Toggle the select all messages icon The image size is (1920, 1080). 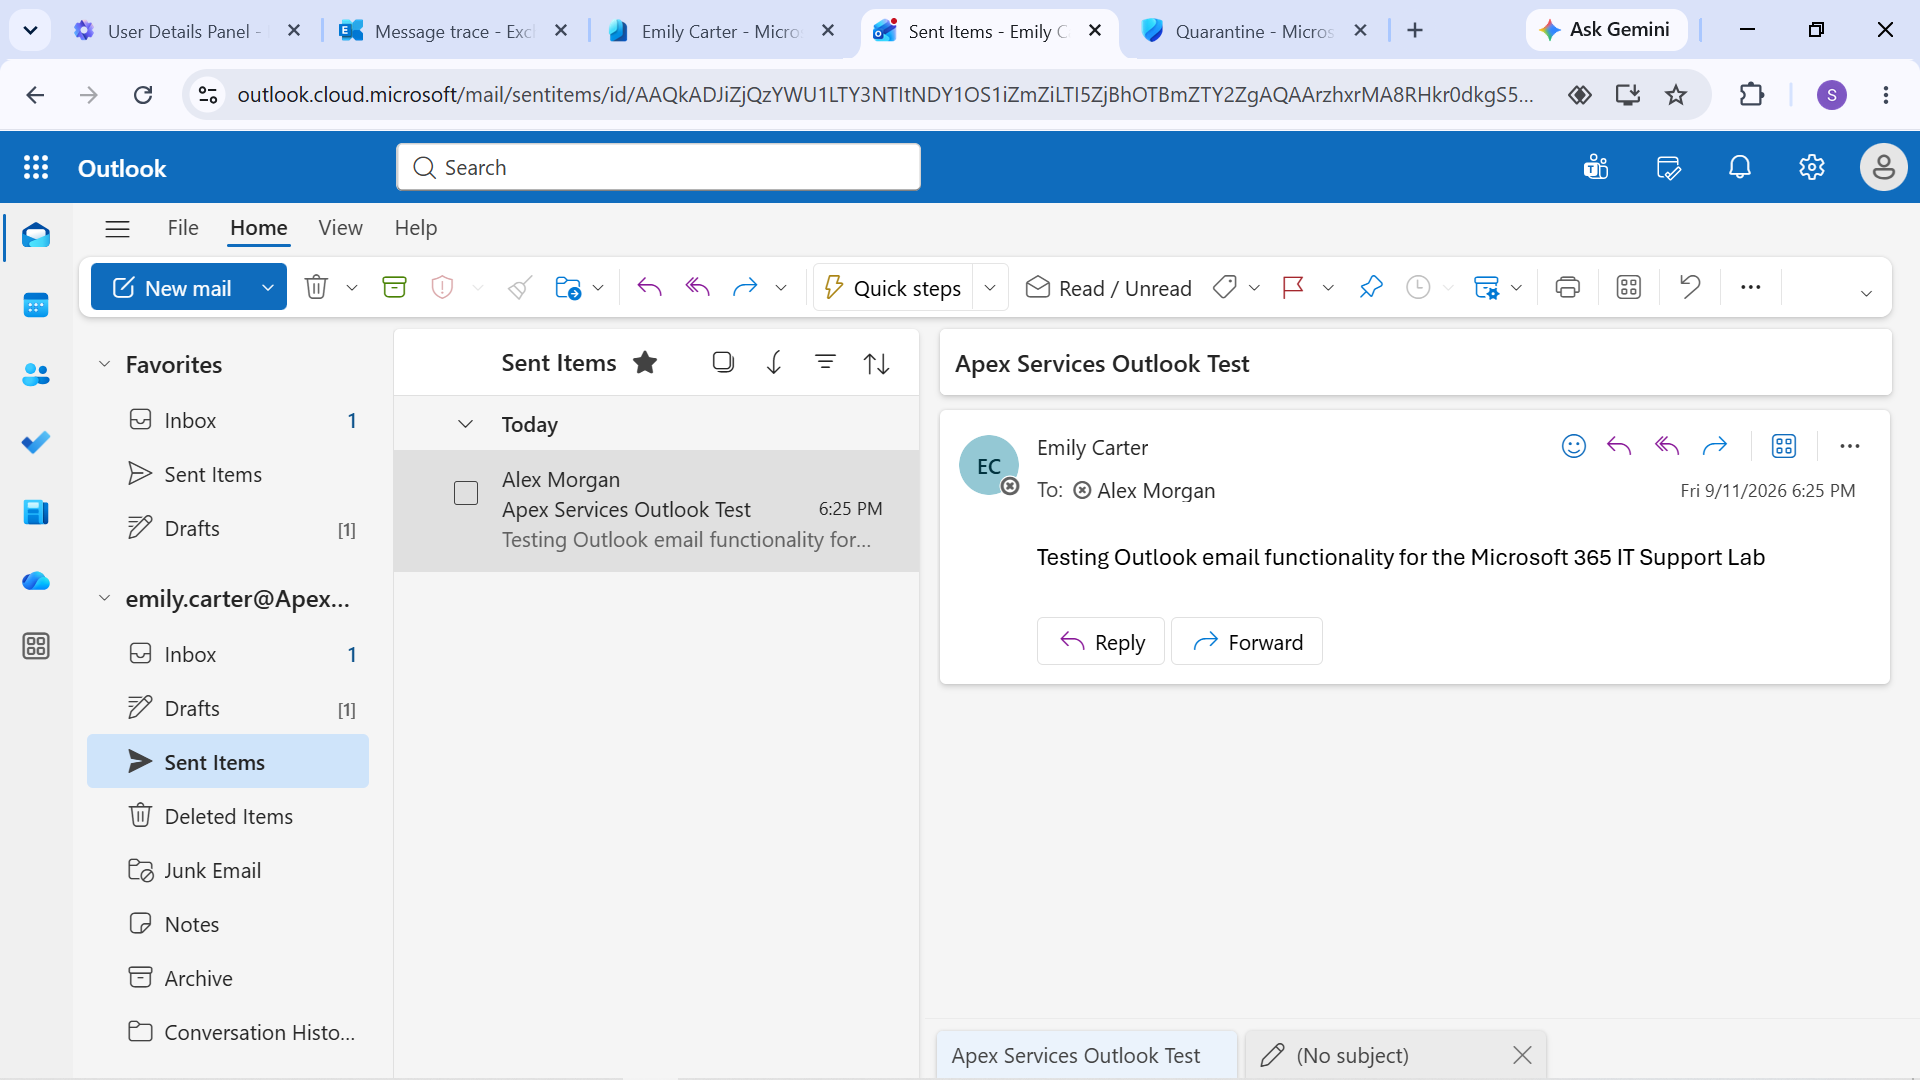click(723, 362)
